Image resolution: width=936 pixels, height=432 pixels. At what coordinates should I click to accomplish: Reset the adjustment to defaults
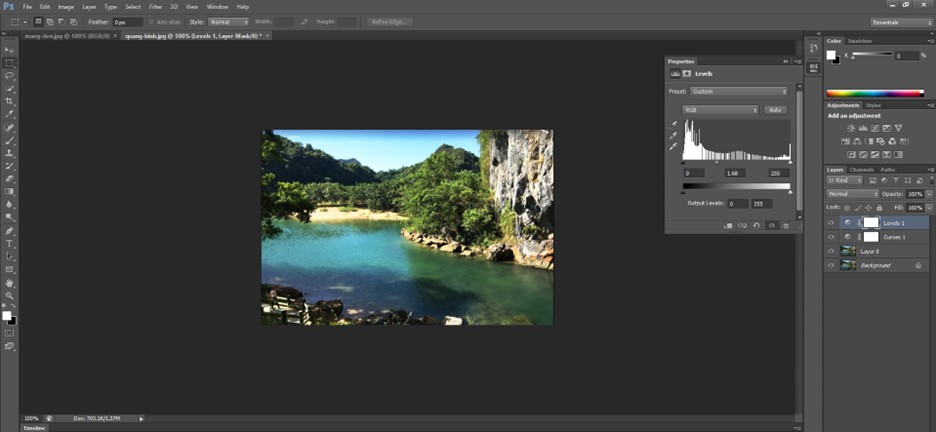(x=756, y=226)
